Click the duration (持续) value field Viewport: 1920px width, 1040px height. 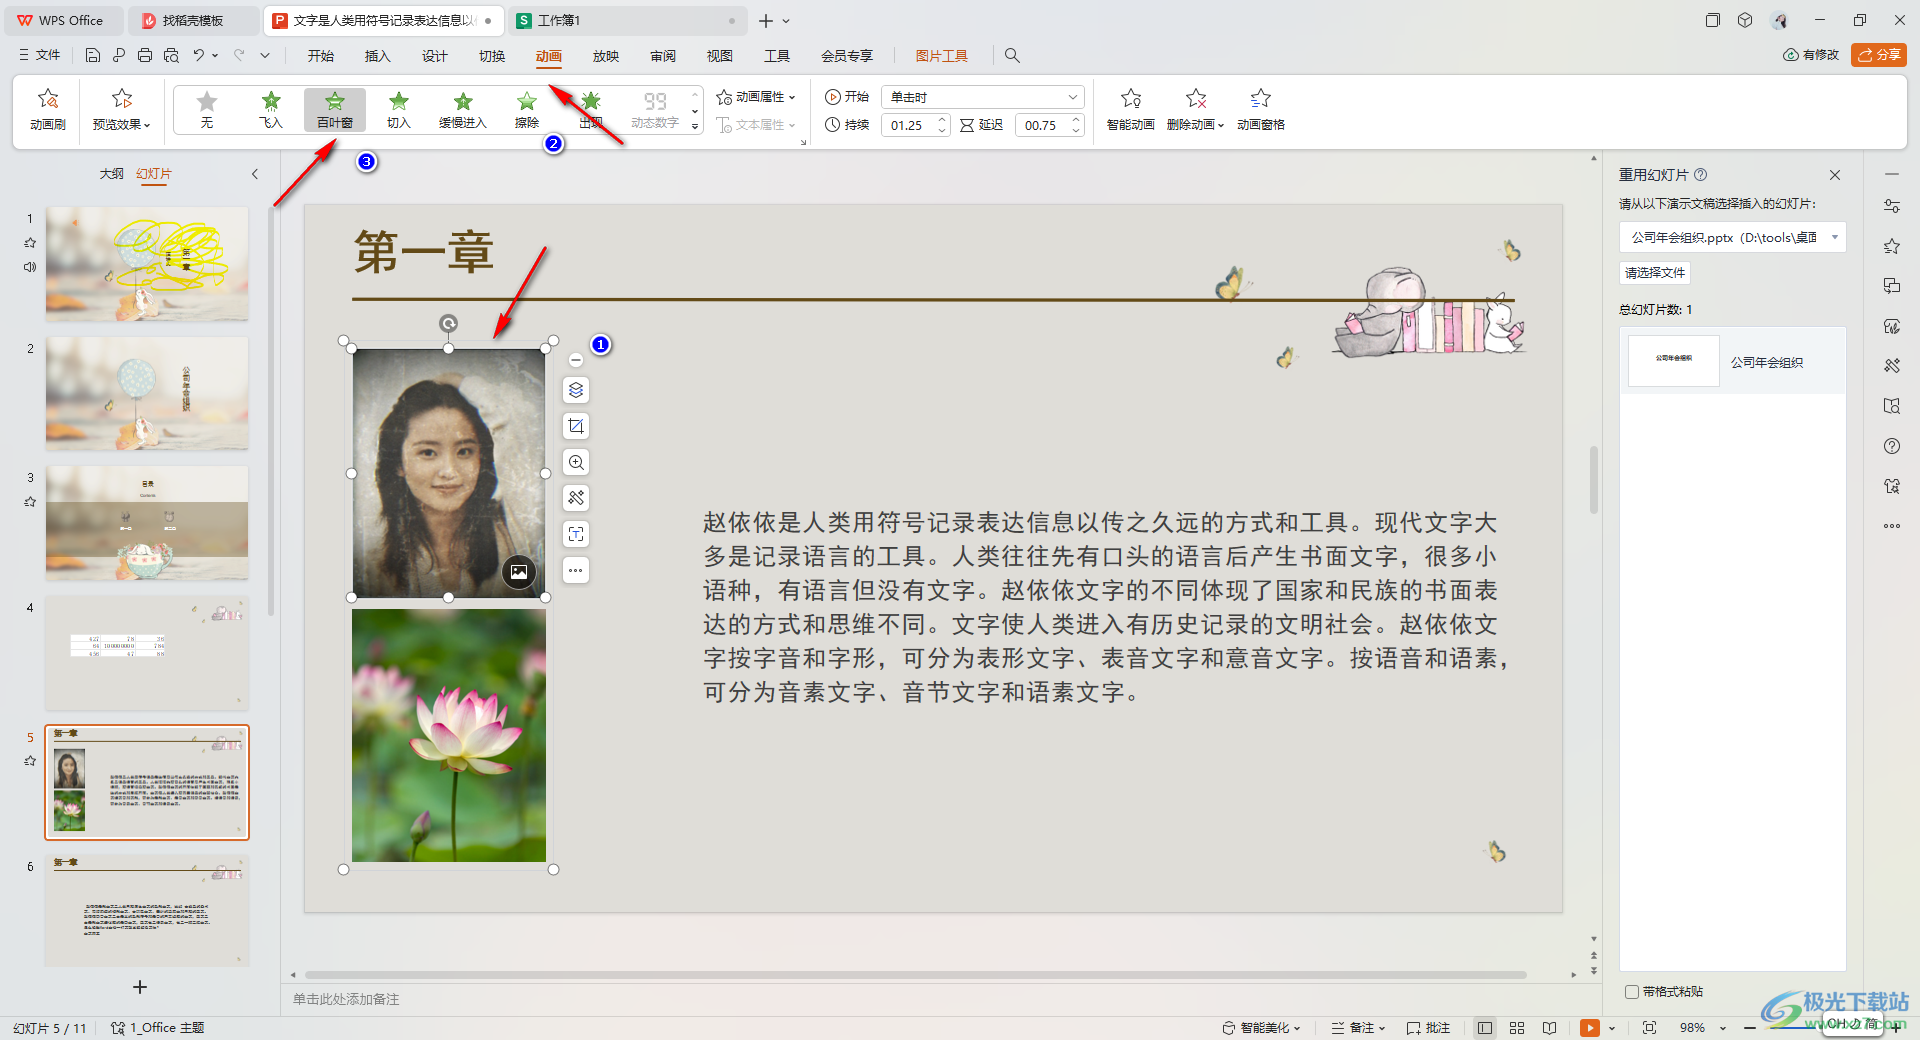(908, 125)
